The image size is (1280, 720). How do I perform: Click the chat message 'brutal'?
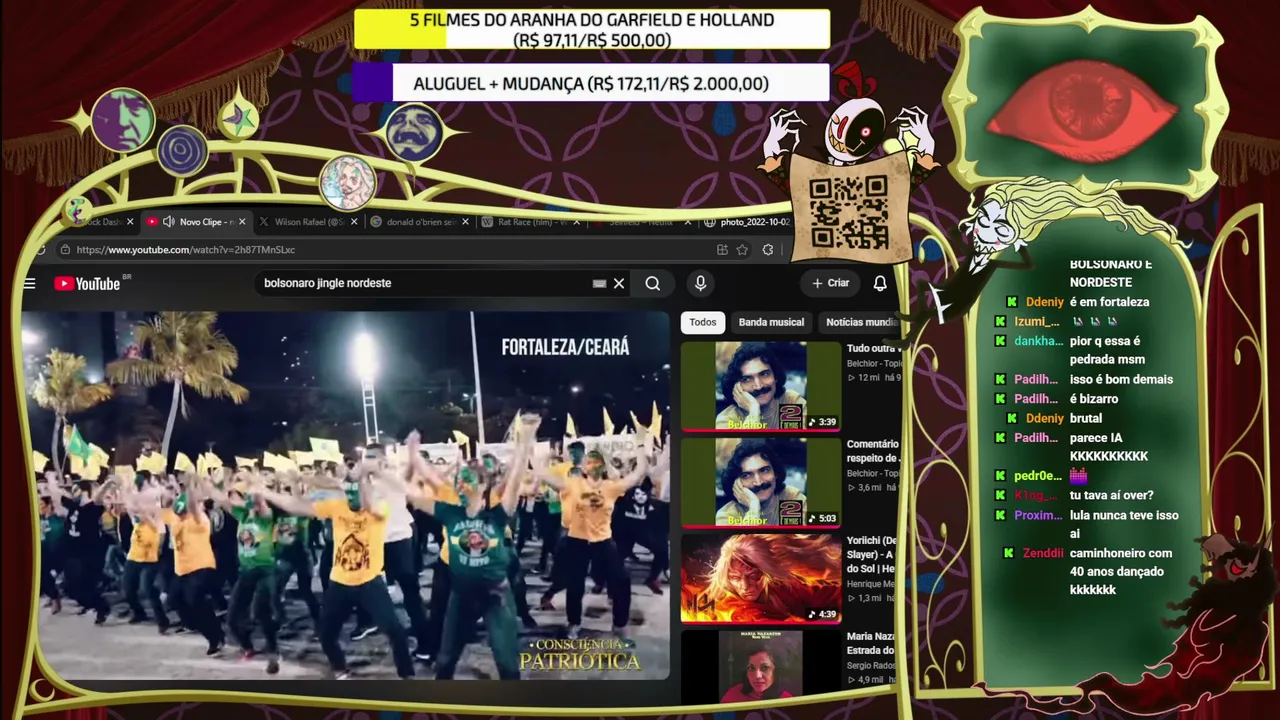(1086, 418)
